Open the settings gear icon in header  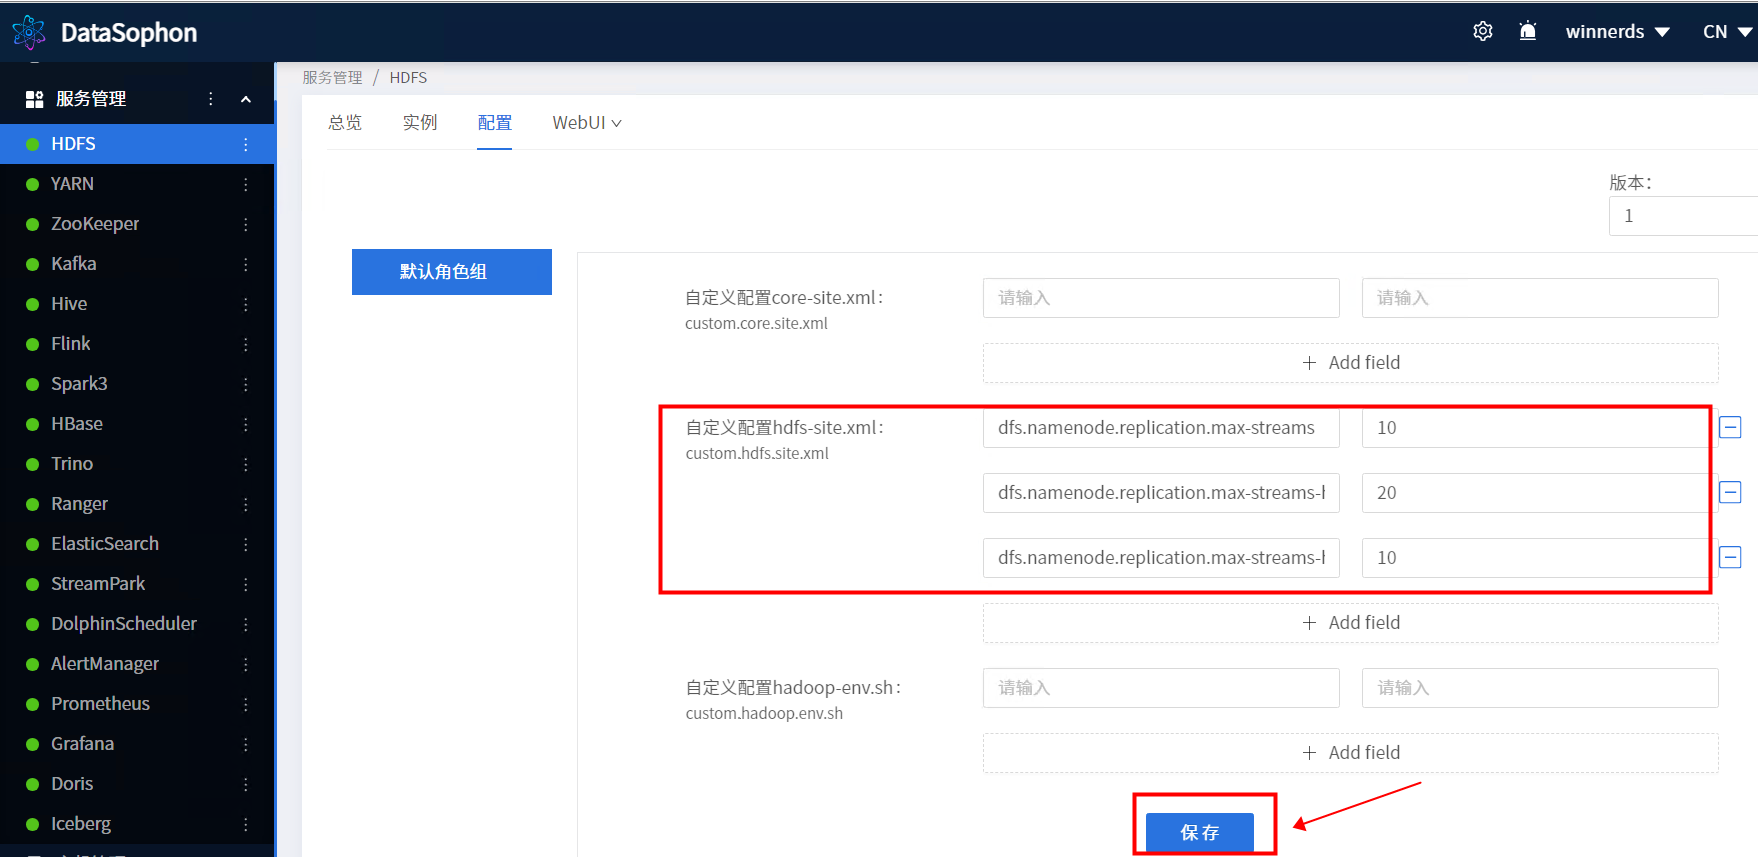pyautogui.click(x=1483, y=31)
